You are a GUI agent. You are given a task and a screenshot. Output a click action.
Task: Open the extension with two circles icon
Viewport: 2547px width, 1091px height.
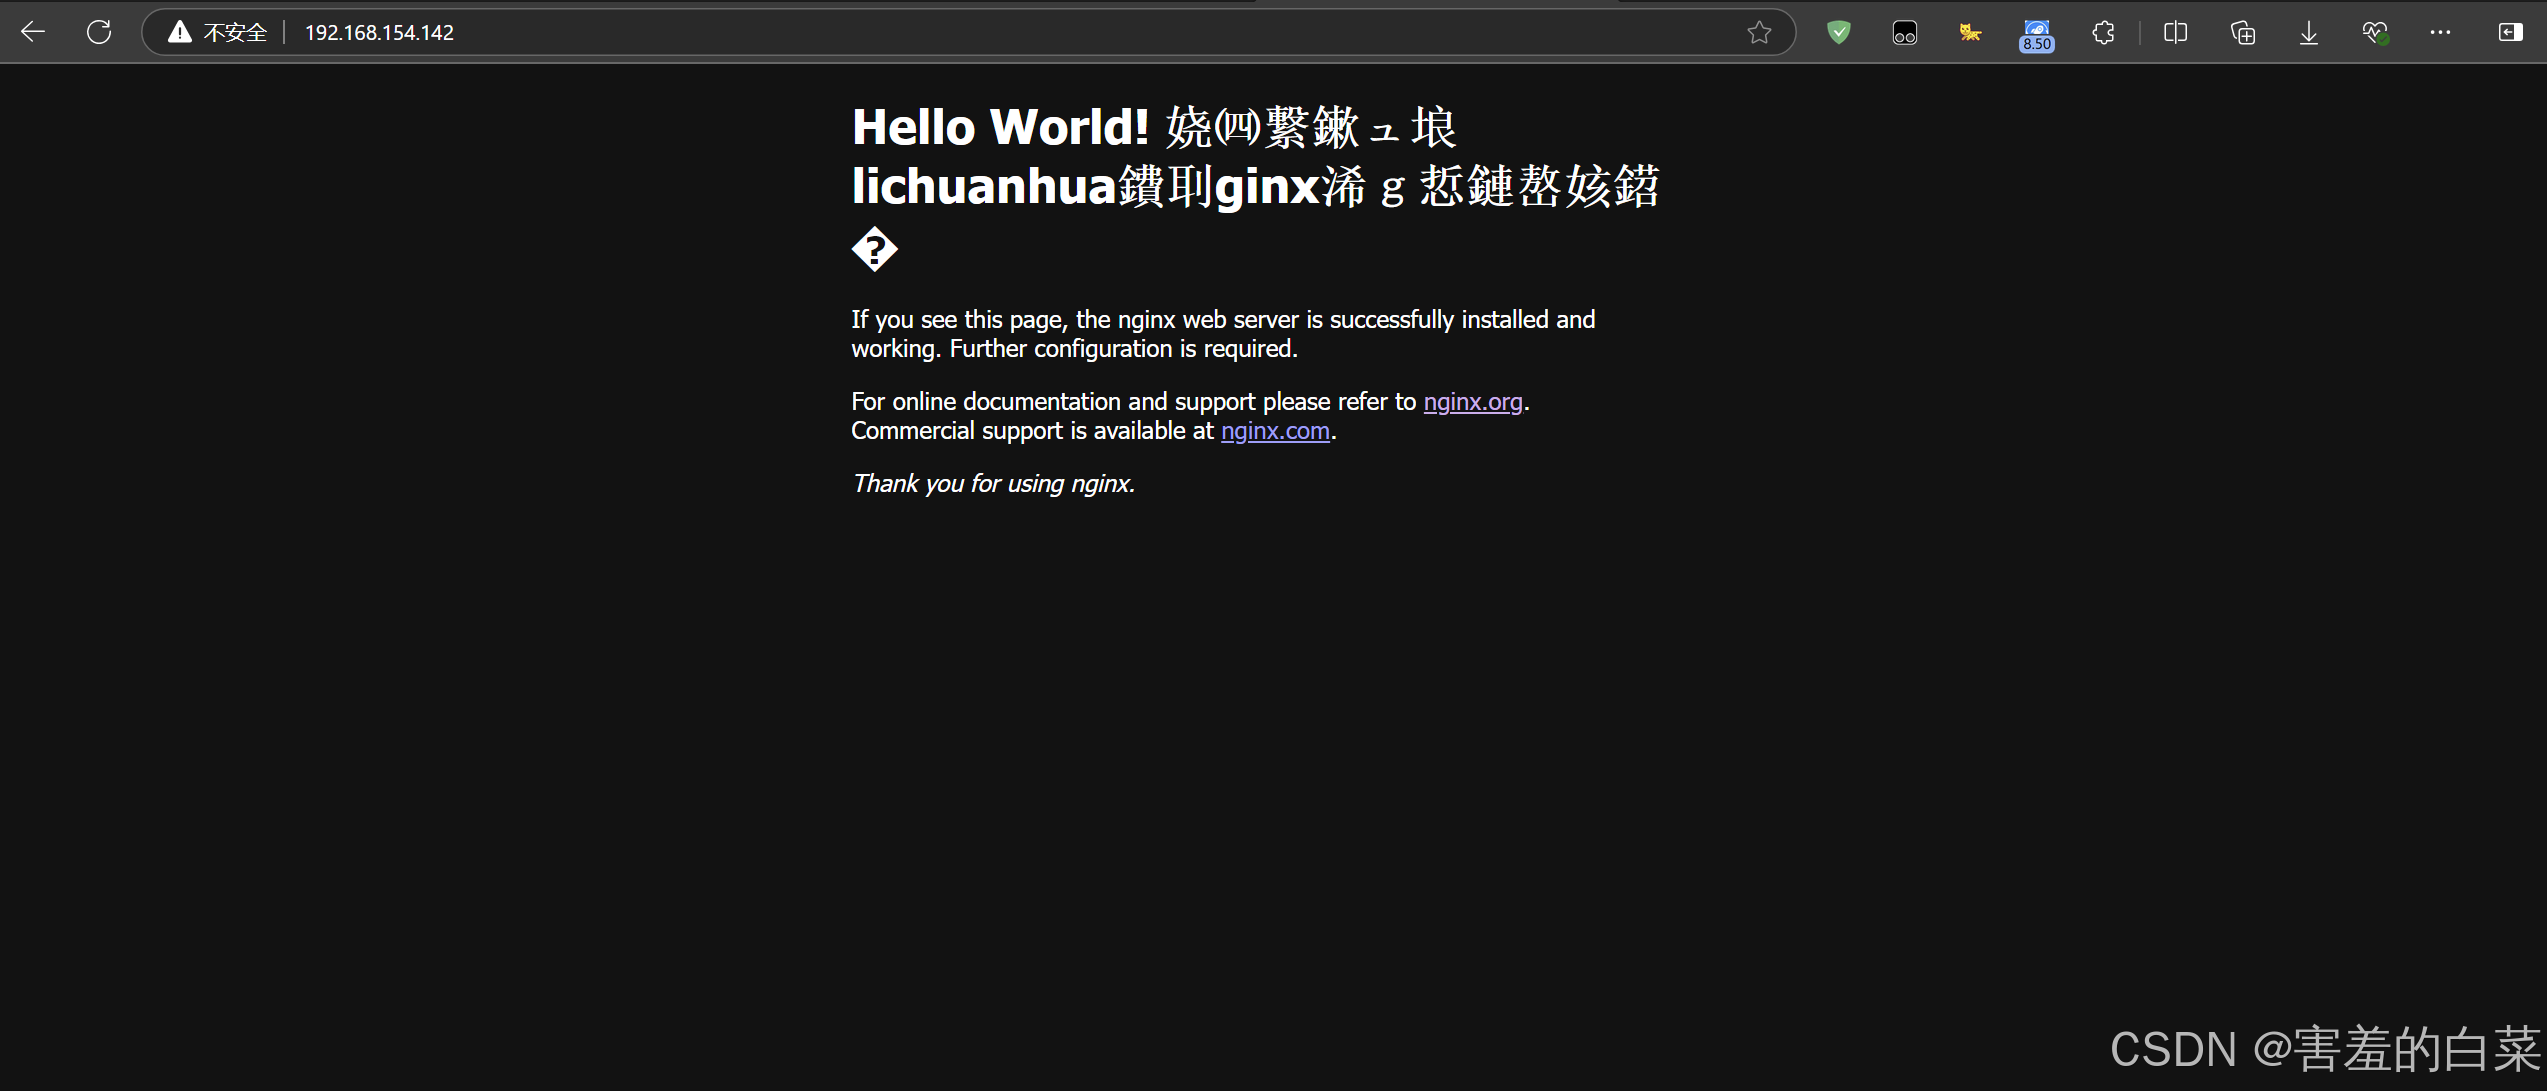(1904, 33)
